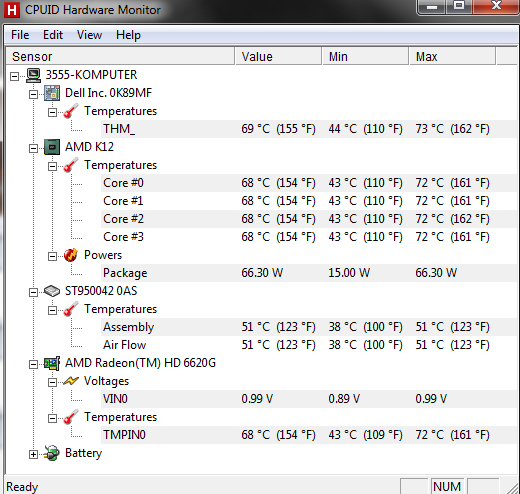Click the Dell Inc. motherboard icon
Viewport: 520px width, 494px height.
click(52, 93)
